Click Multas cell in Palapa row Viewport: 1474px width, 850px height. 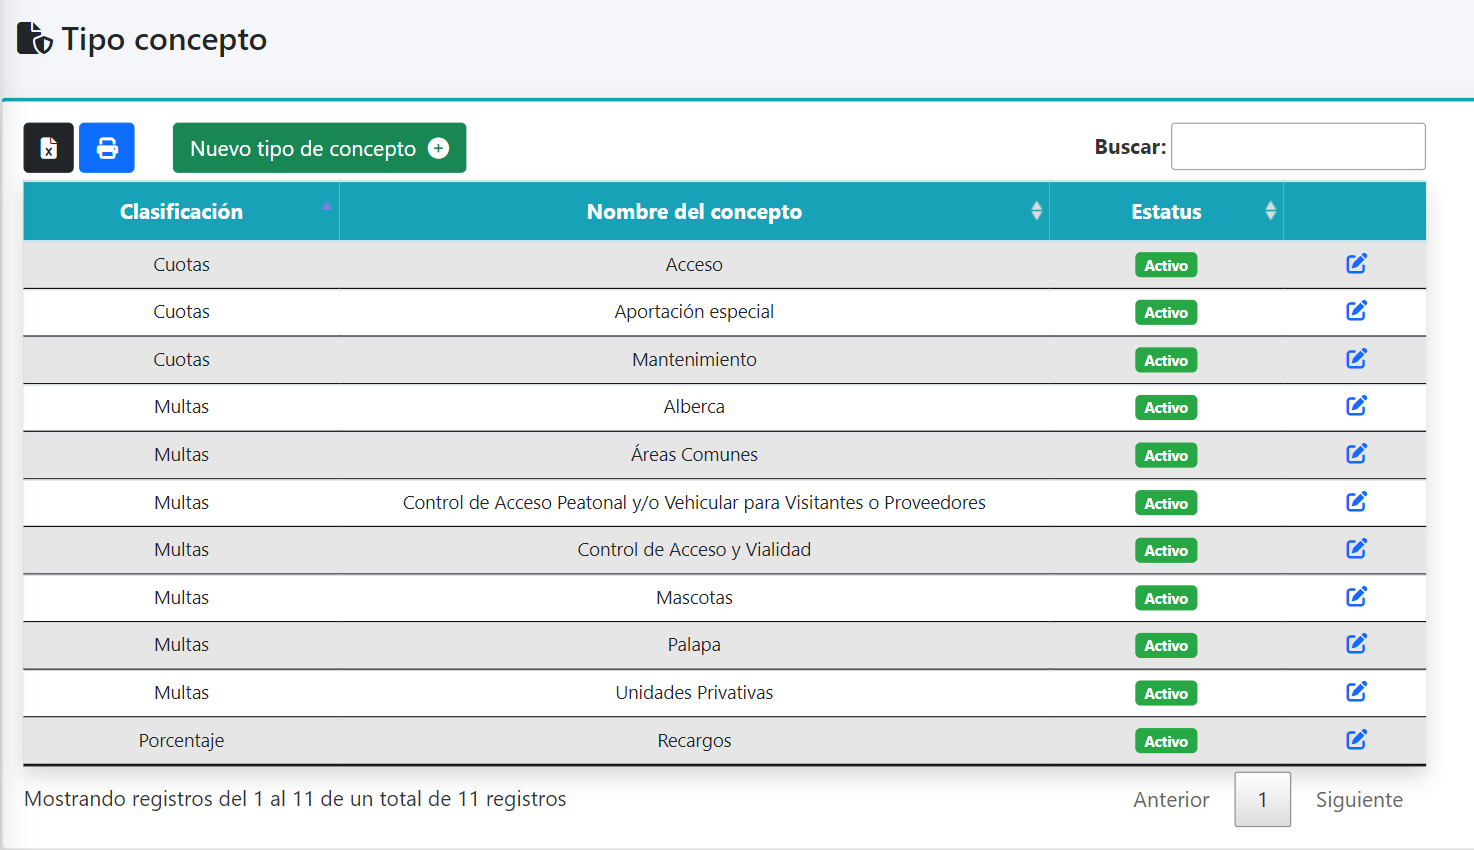coord(181,645)
